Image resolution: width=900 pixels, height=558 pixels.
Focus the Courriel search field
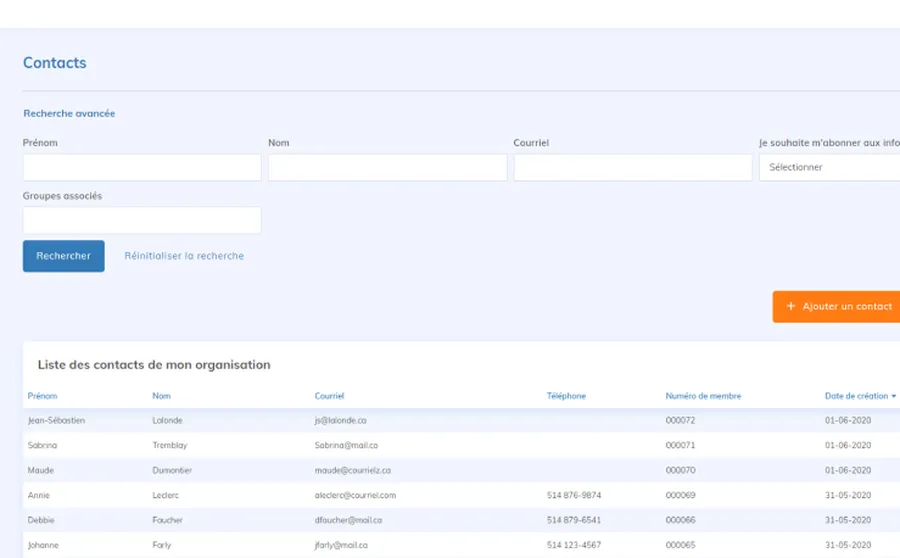pyautogui.click(x=632, y=167)
